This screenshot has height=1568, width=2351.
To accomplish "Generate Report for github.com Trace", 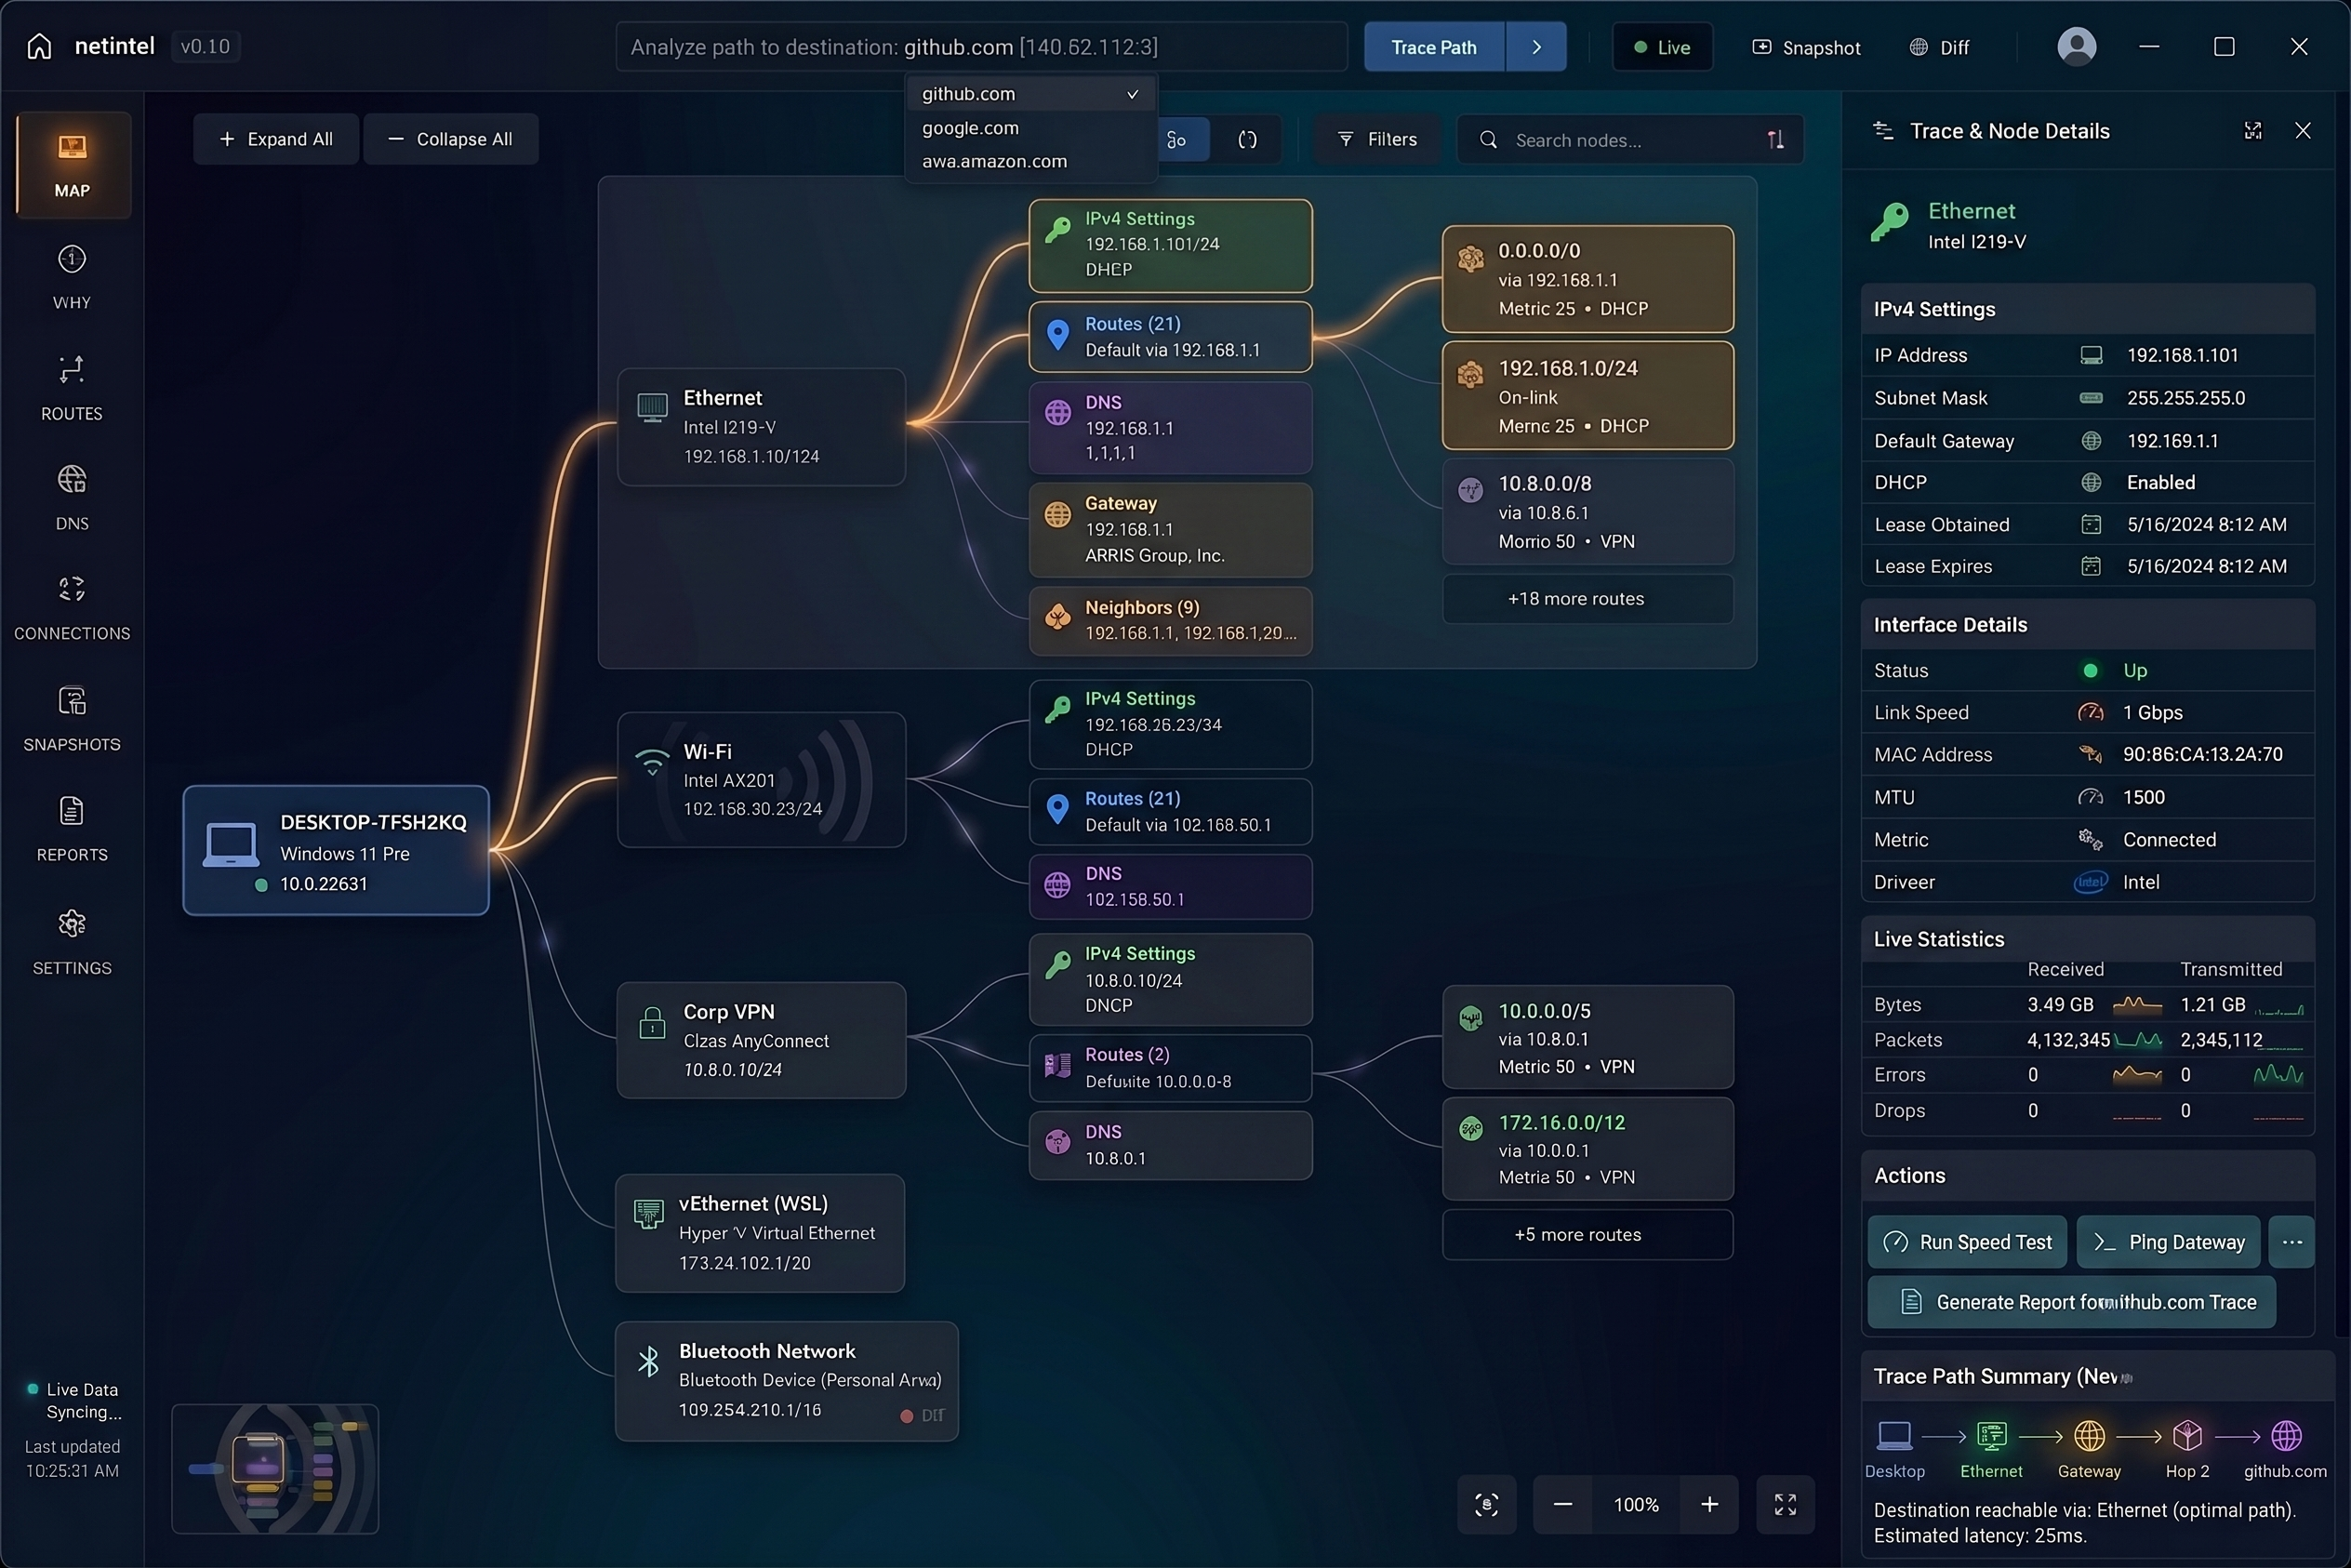I will [x=2072, y=1302].
